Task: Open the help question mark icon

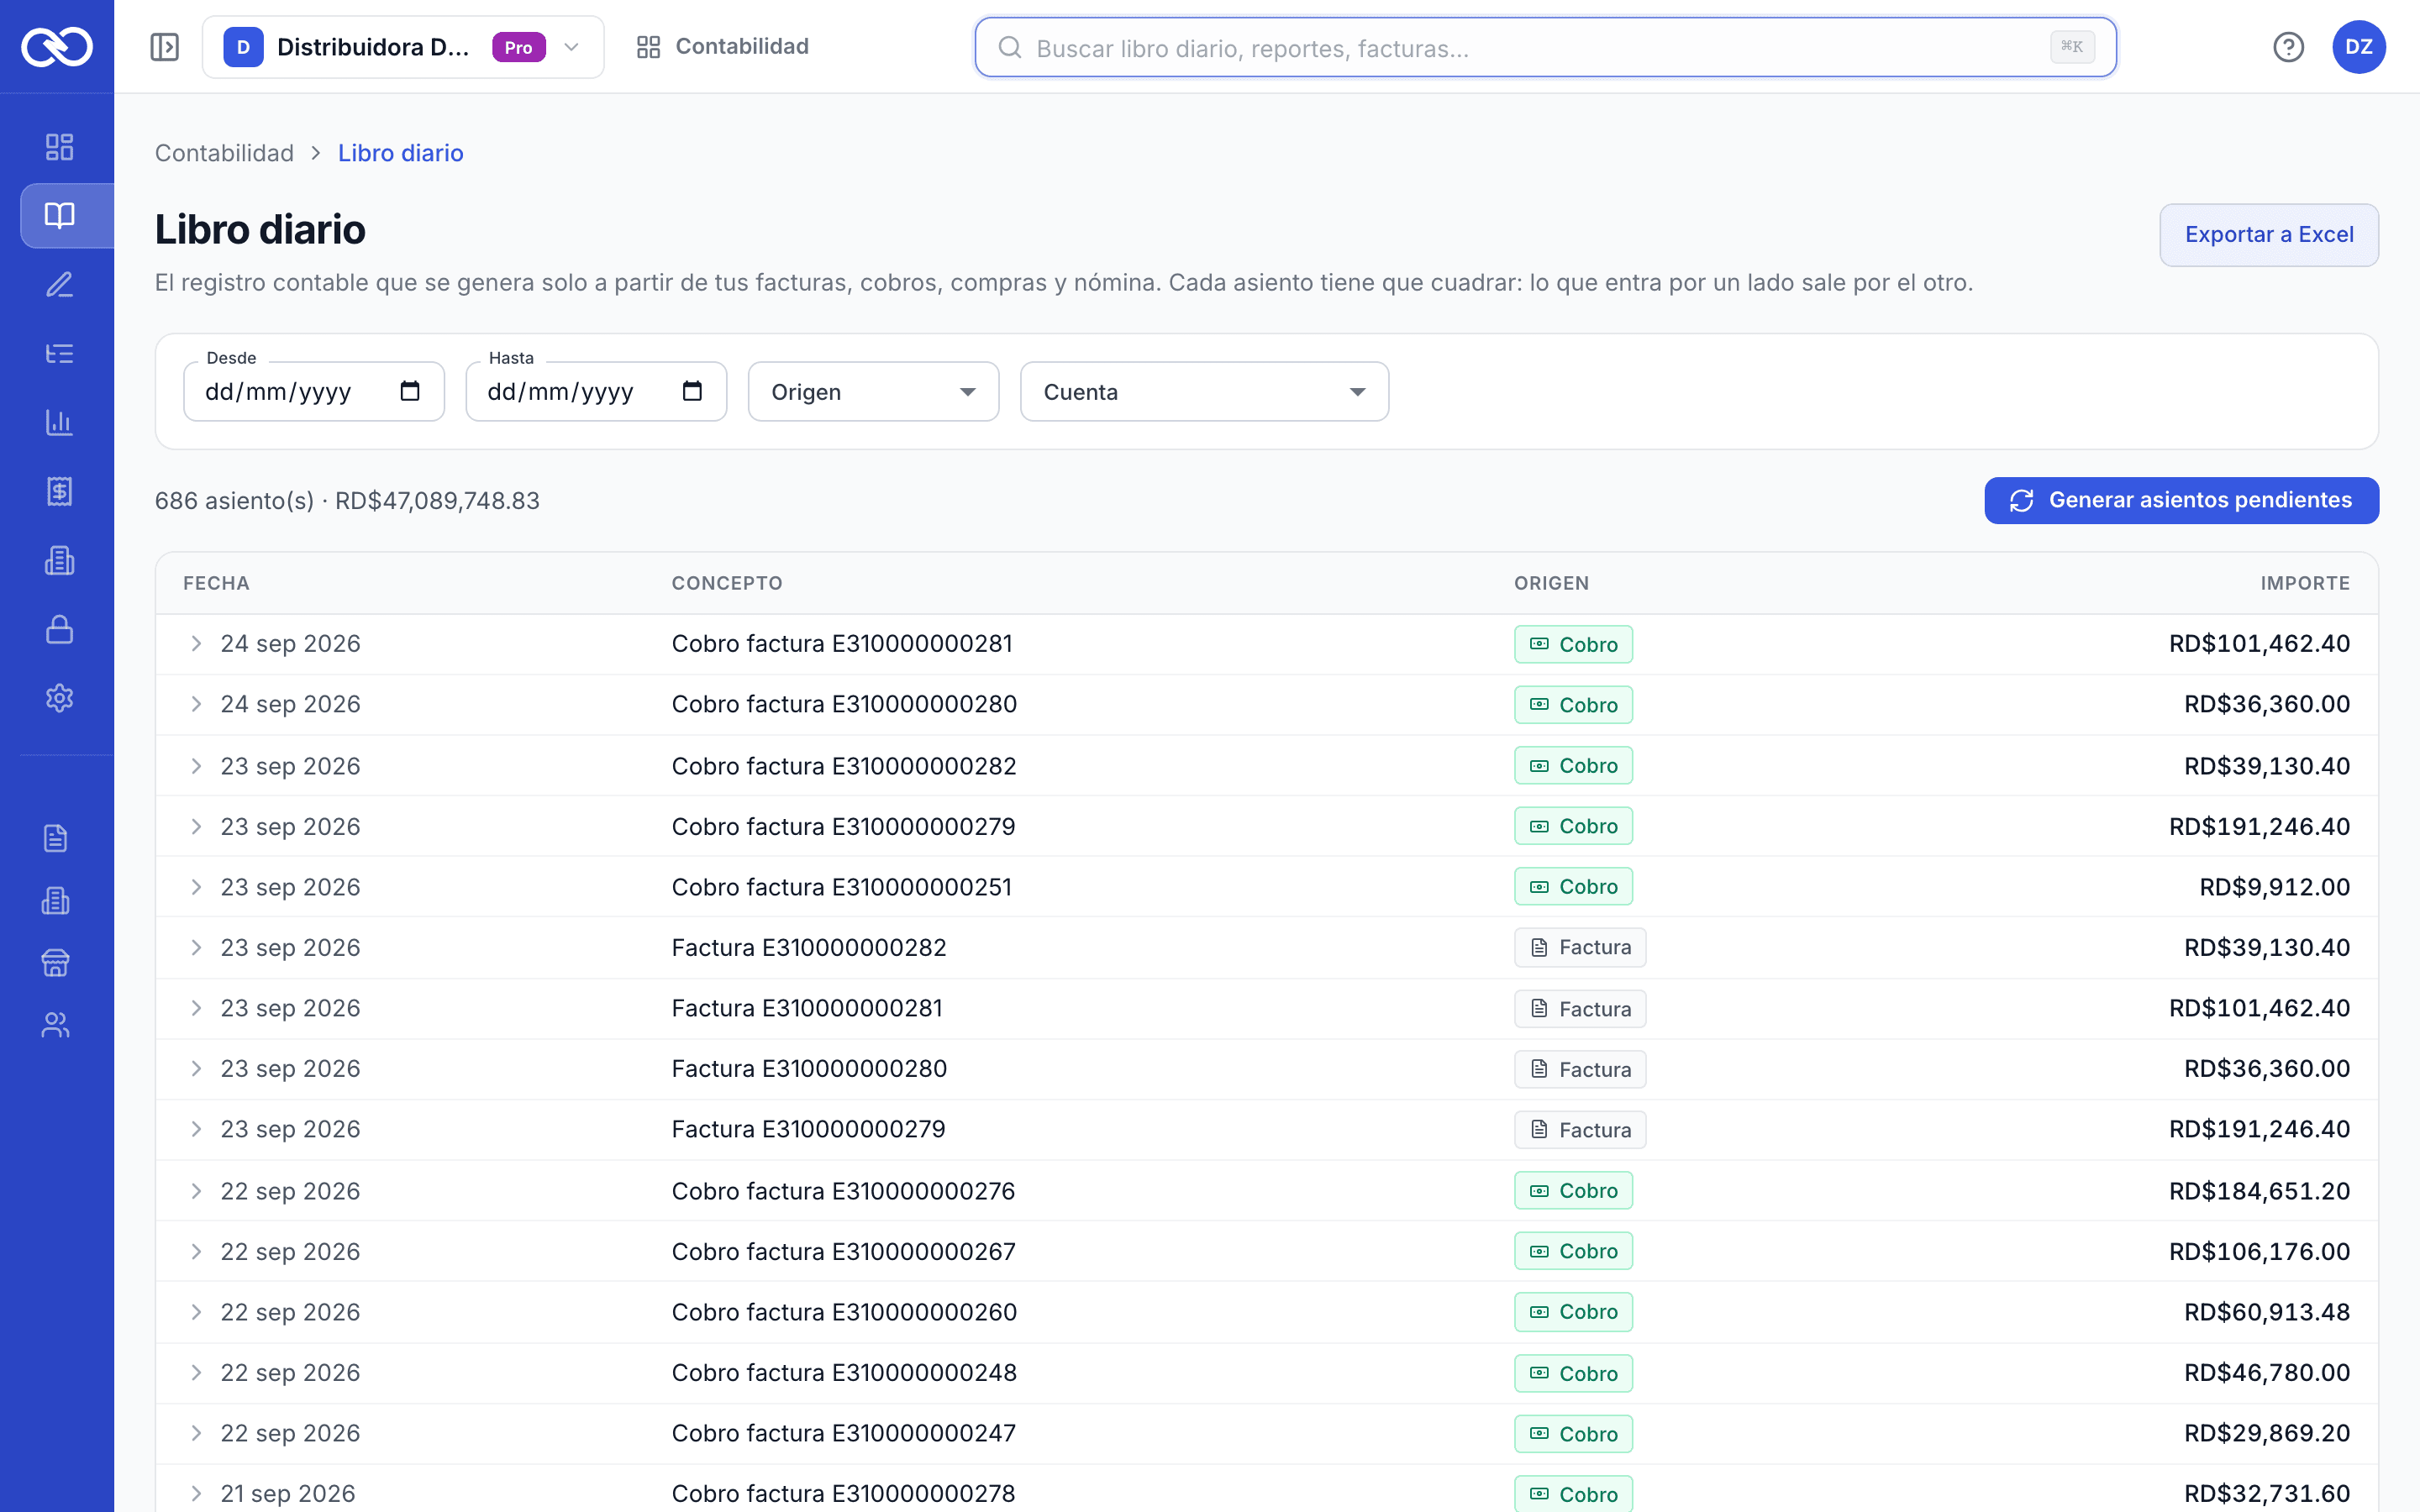Action: pyautogui.click(x=2288, y=47)
